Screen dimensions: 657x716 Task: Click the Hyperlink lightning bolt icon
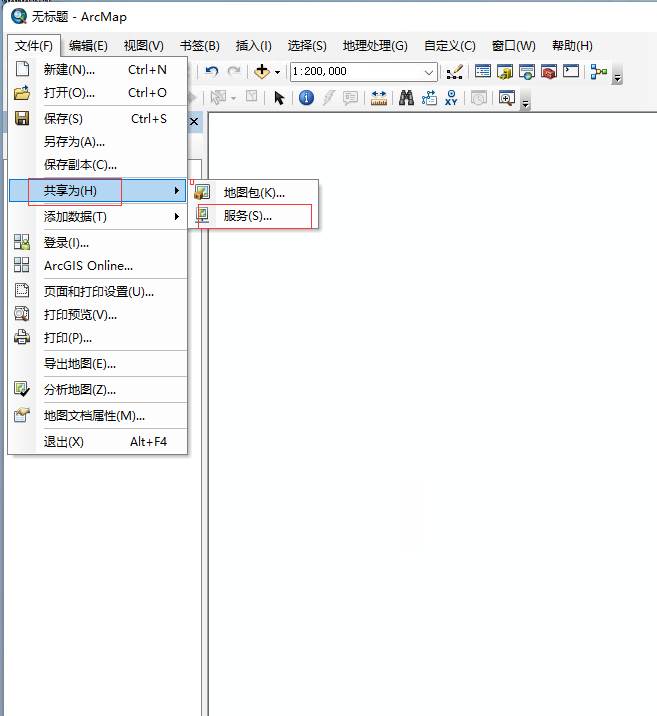click(329, 97)
